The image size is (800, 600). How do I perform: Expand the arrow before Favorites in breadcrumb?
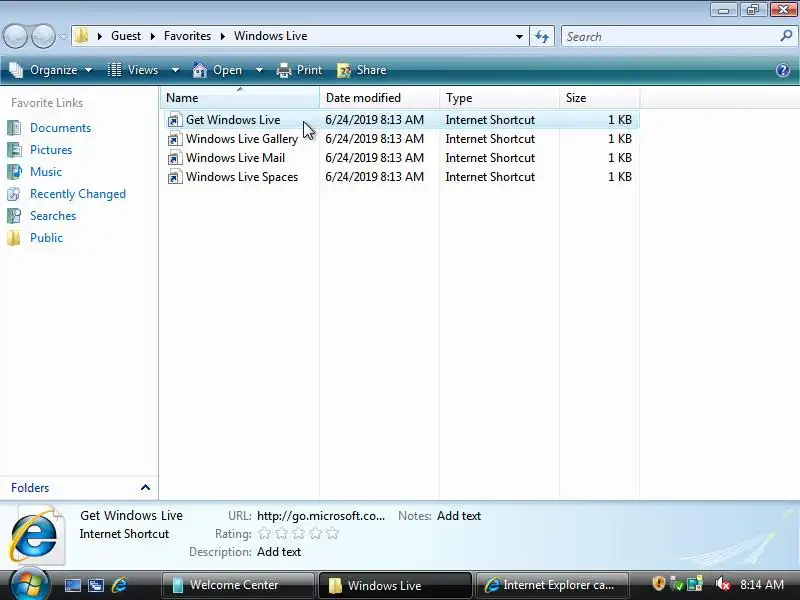tap(153, 36)
